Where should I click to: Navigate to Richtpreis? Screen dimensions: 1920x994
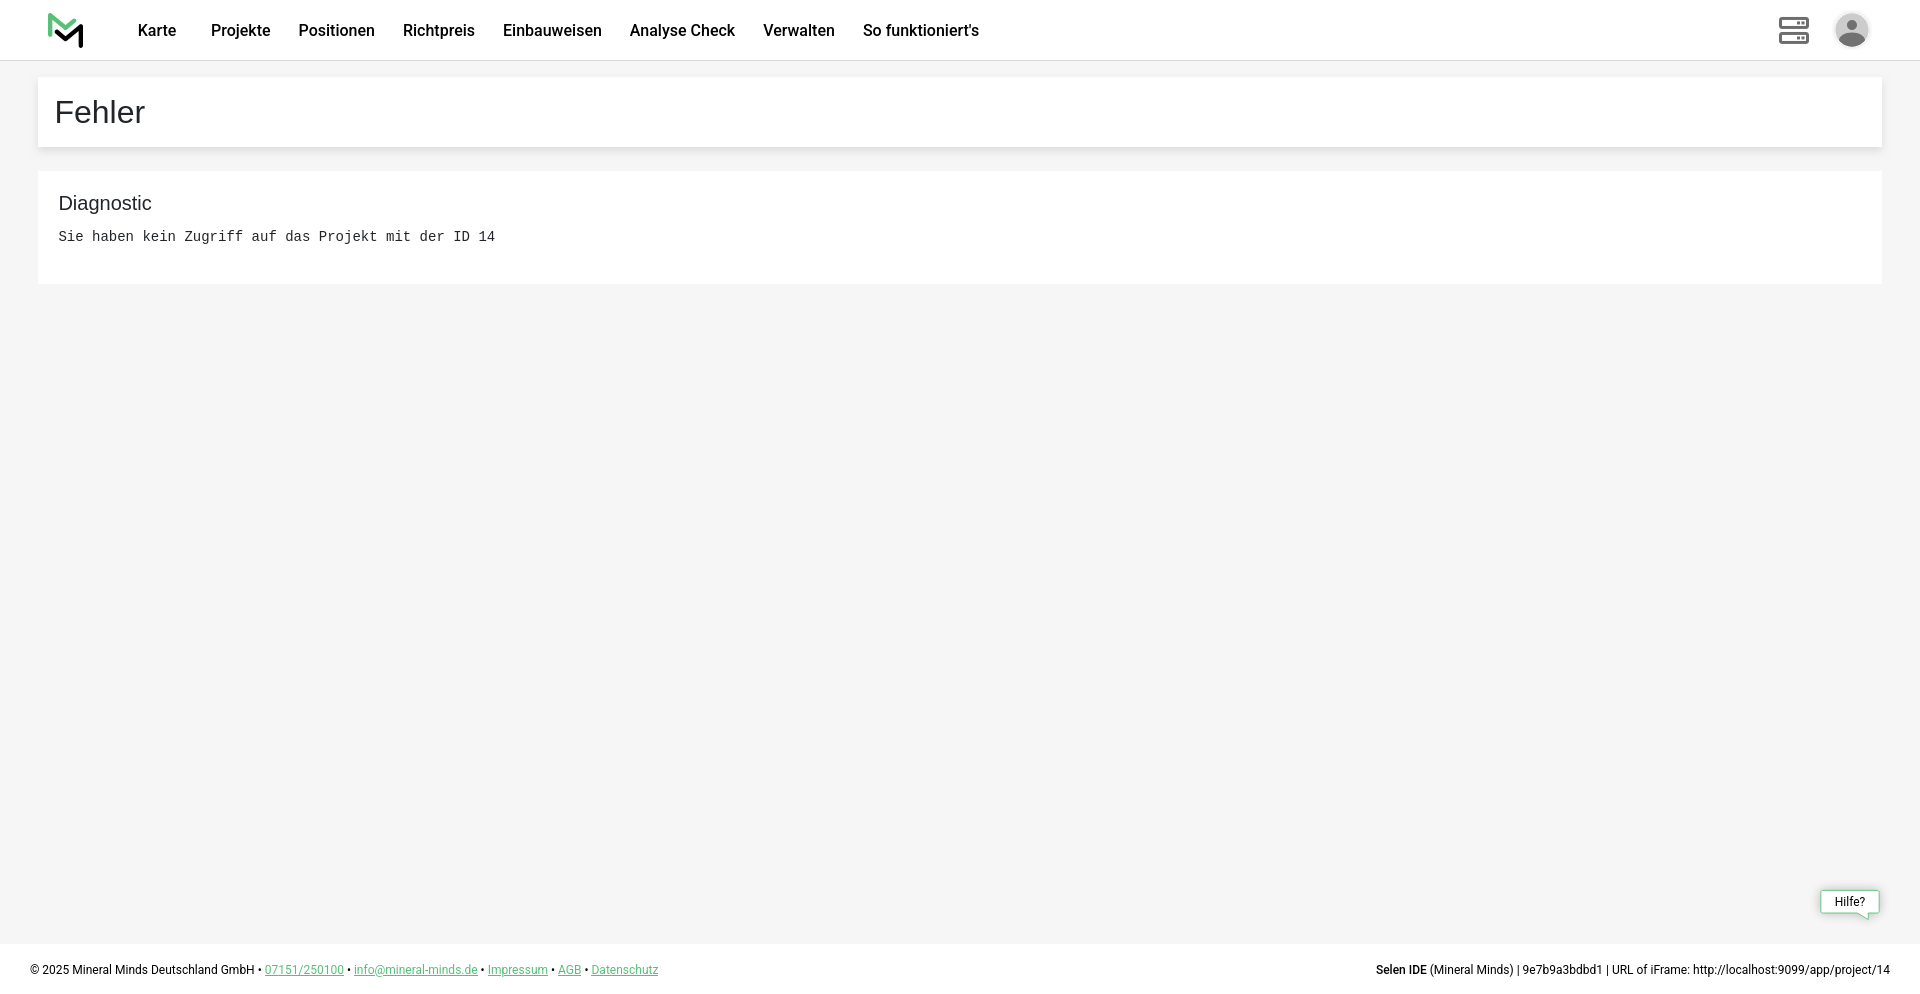[x=438, y=31]
